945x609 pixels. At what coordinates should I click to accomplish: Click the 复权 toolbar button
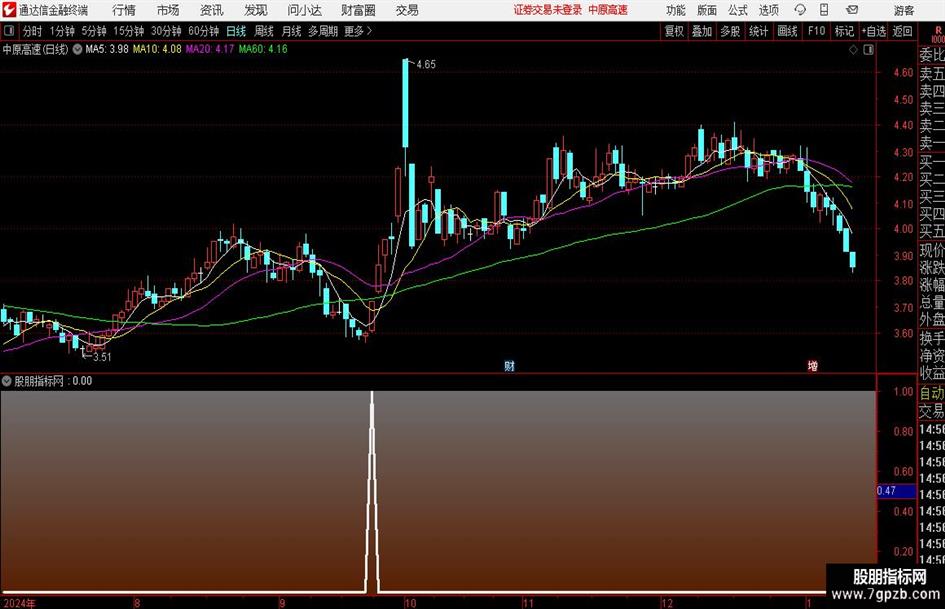click(674, 31)
